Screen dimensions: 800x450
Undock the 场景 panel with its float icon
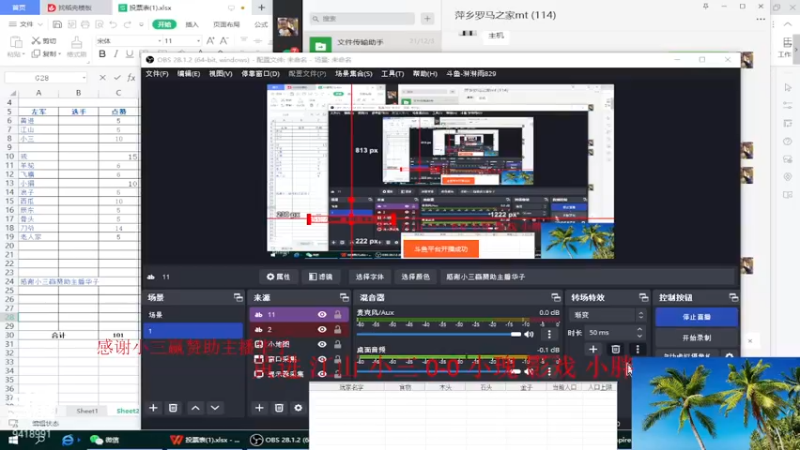[x=238, y=297]
